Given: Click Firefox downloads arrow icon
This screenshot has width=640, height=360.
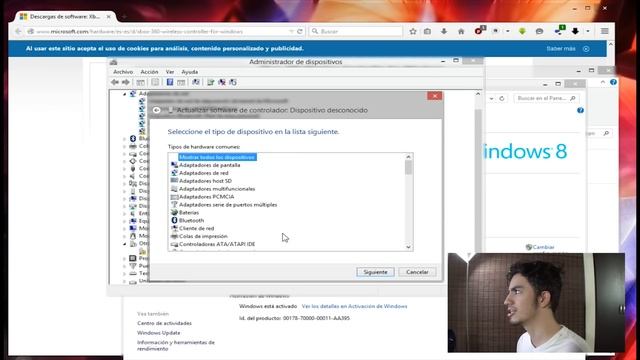Looking at the screenshot, I should [x=444, y=31].
